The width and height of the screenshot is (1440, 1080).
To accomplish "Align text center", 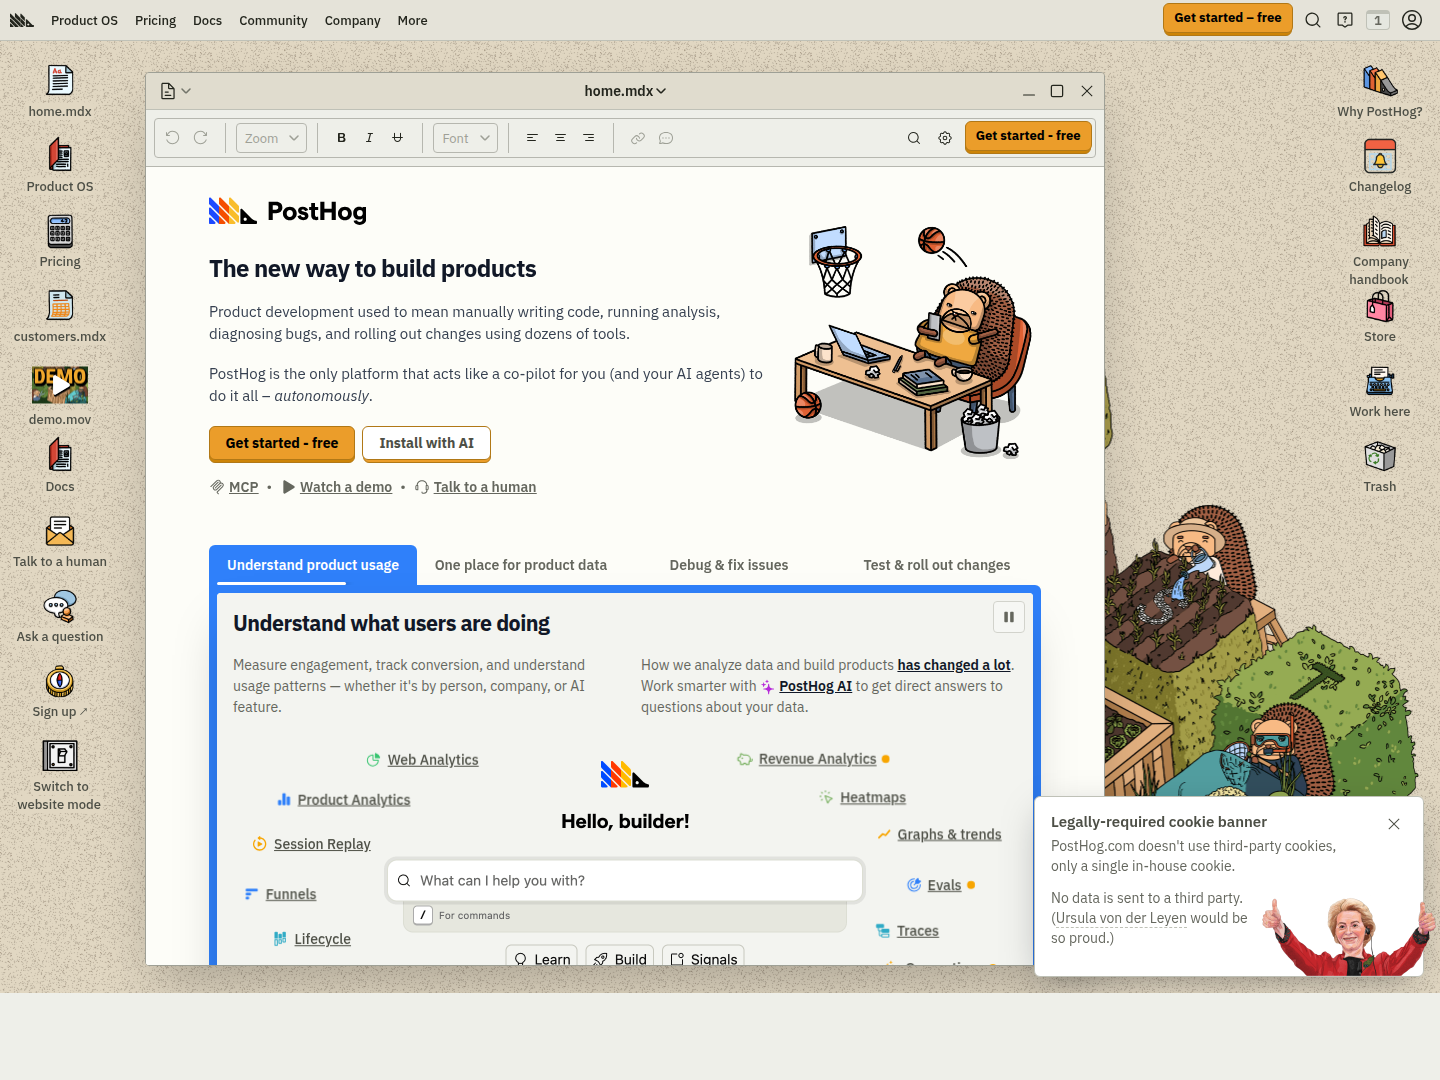I will click(560, 138).
